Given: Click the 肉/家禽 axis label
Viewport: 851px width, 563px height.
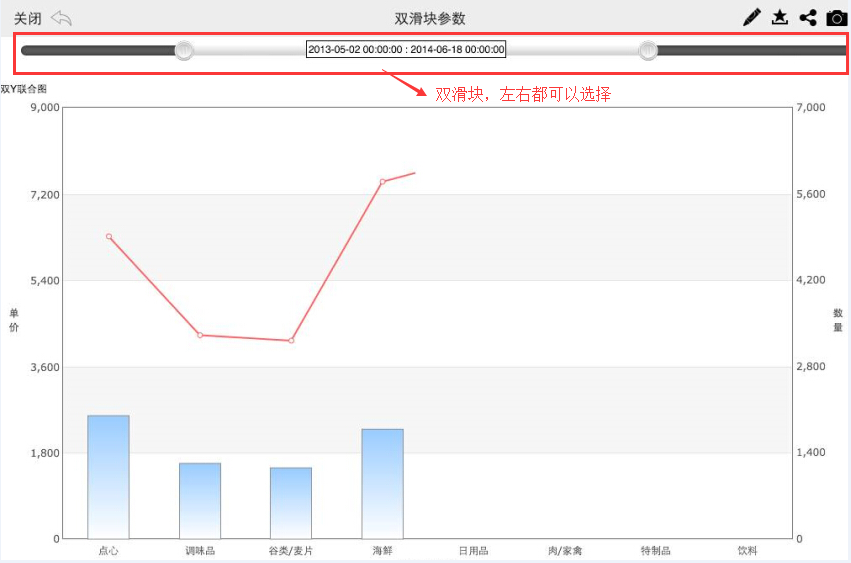Looking at the screenshot, I should (565, 551).
